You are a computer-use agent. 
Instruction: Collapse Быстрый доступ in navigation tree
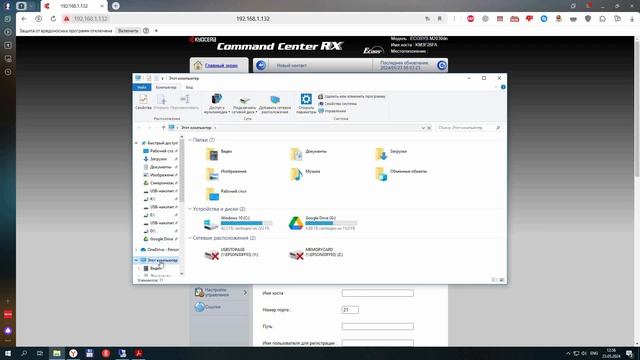tap(137, 143)
